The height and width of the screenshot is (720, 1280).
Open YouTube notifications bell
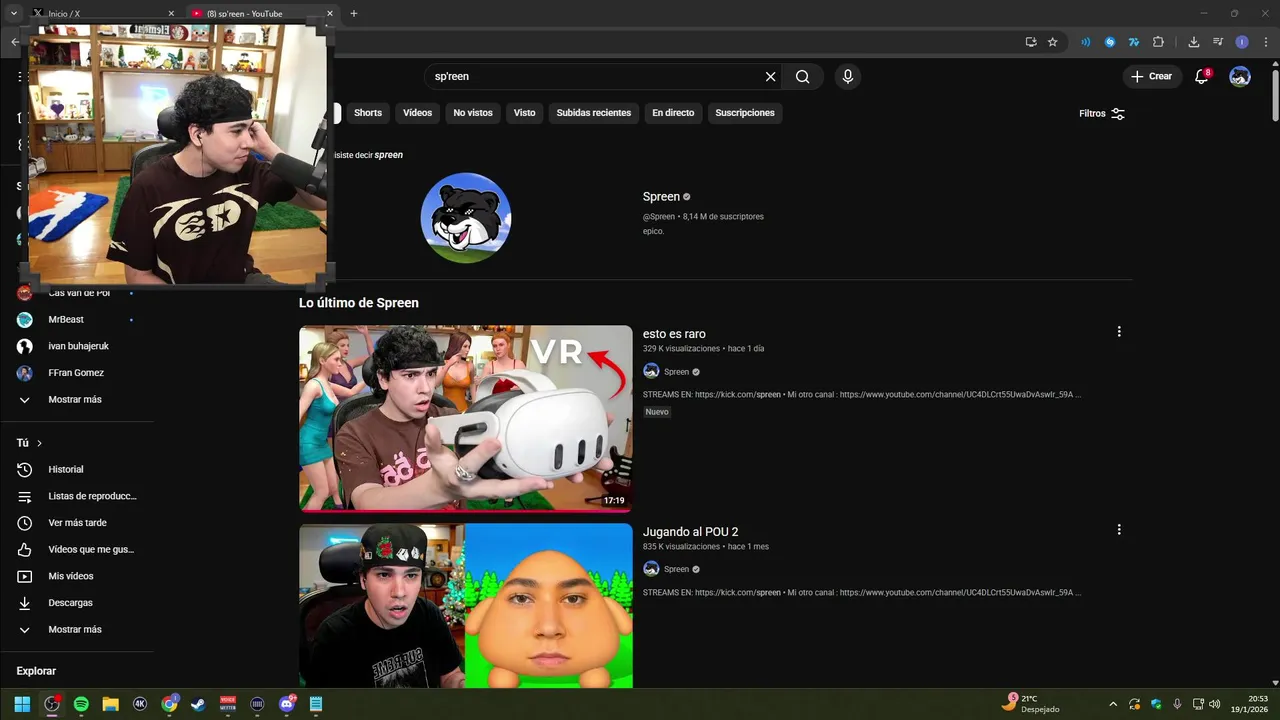click(x=1202, y=77)
